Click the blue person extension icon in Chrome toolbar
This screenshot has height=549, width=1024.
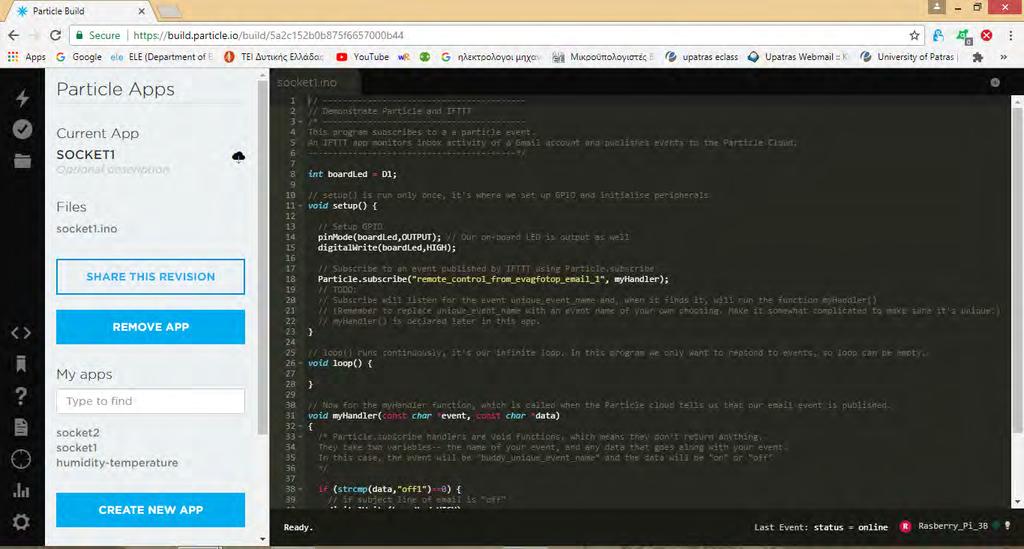pos(938,35)
